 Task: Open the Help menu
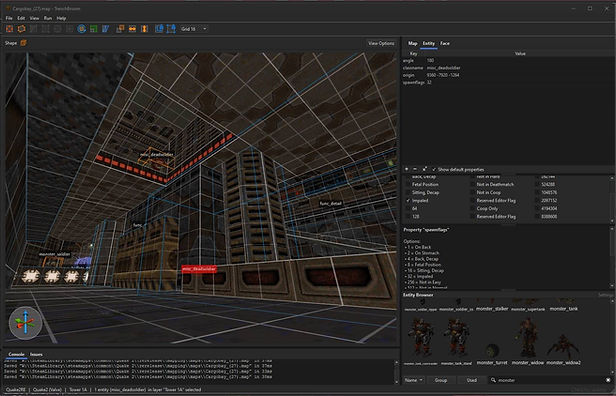(x=61, y=18)
